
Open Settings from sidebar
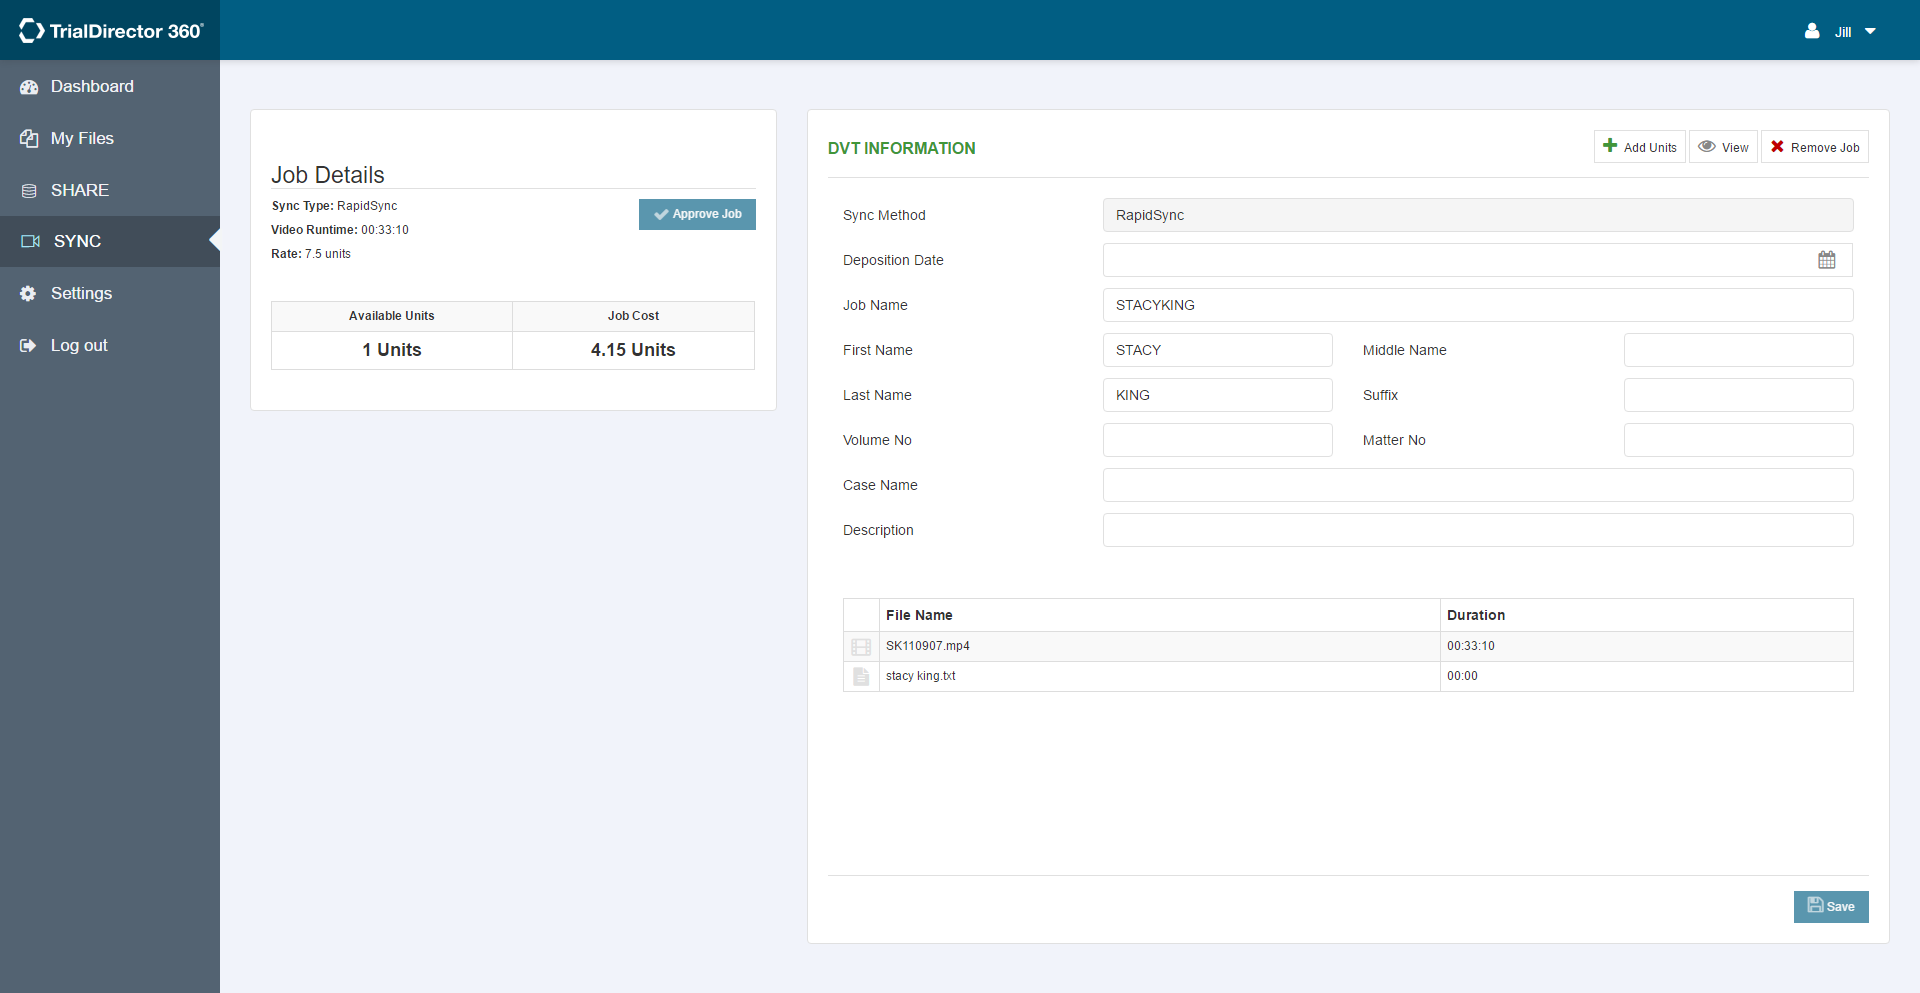[x=110, y=293]
